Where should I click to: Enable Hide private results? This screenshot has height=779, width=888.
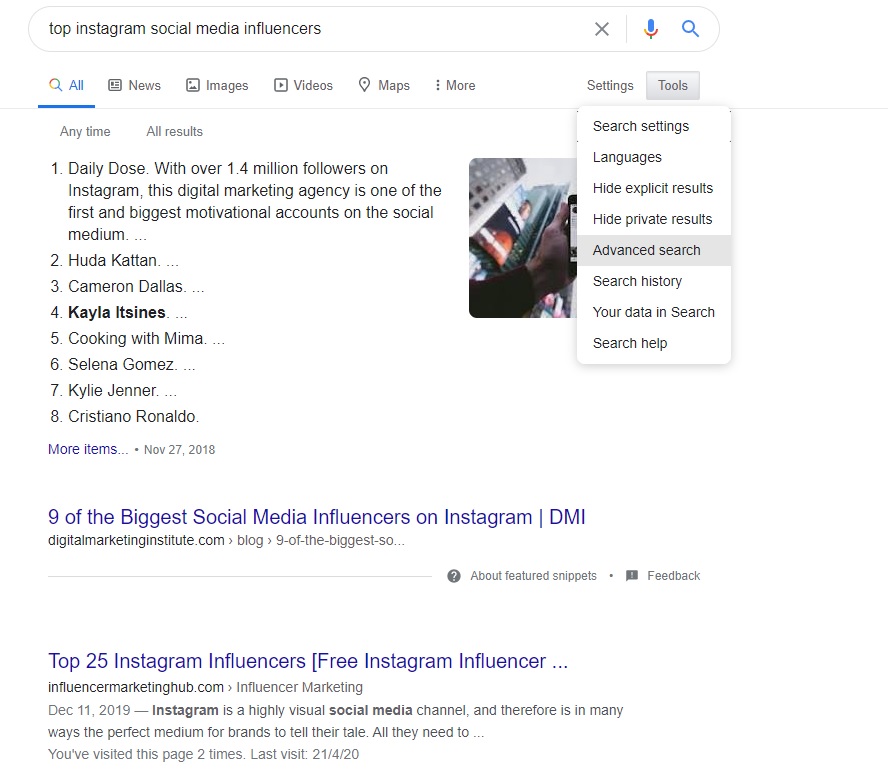coord(652,219)
